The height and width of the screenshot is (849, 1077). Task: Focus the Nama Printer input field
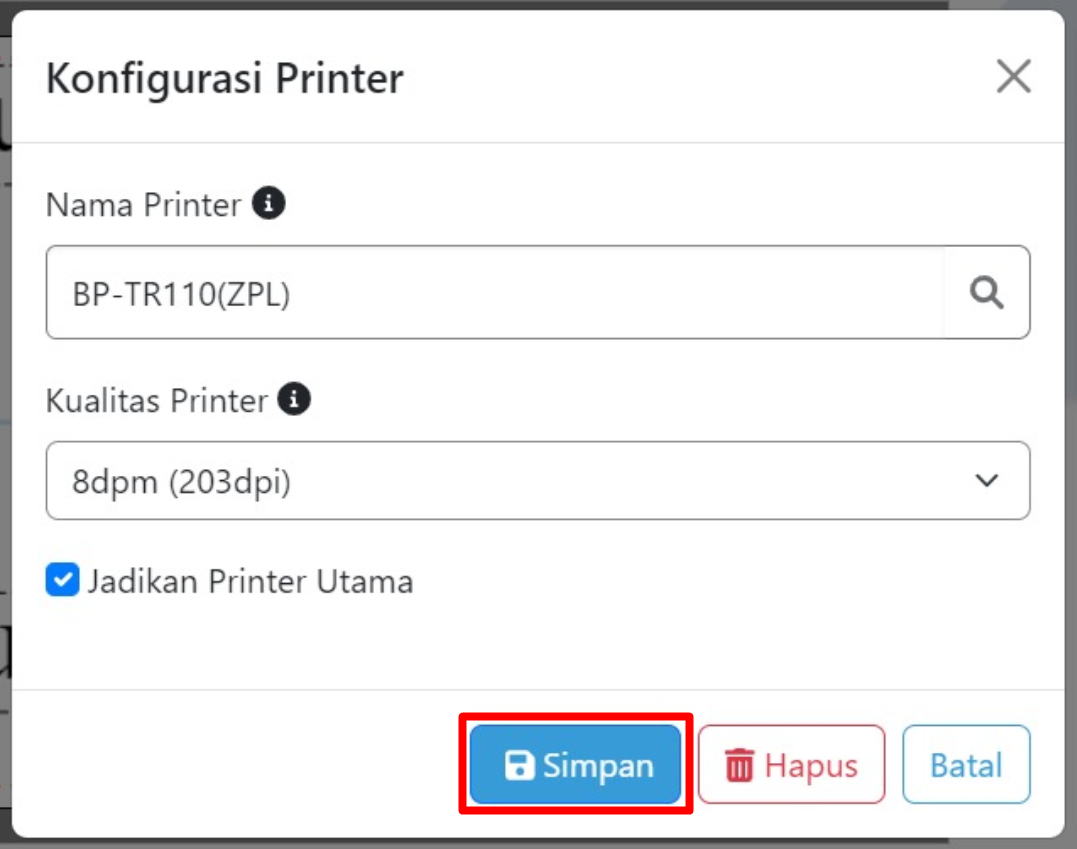coord(495,293)
